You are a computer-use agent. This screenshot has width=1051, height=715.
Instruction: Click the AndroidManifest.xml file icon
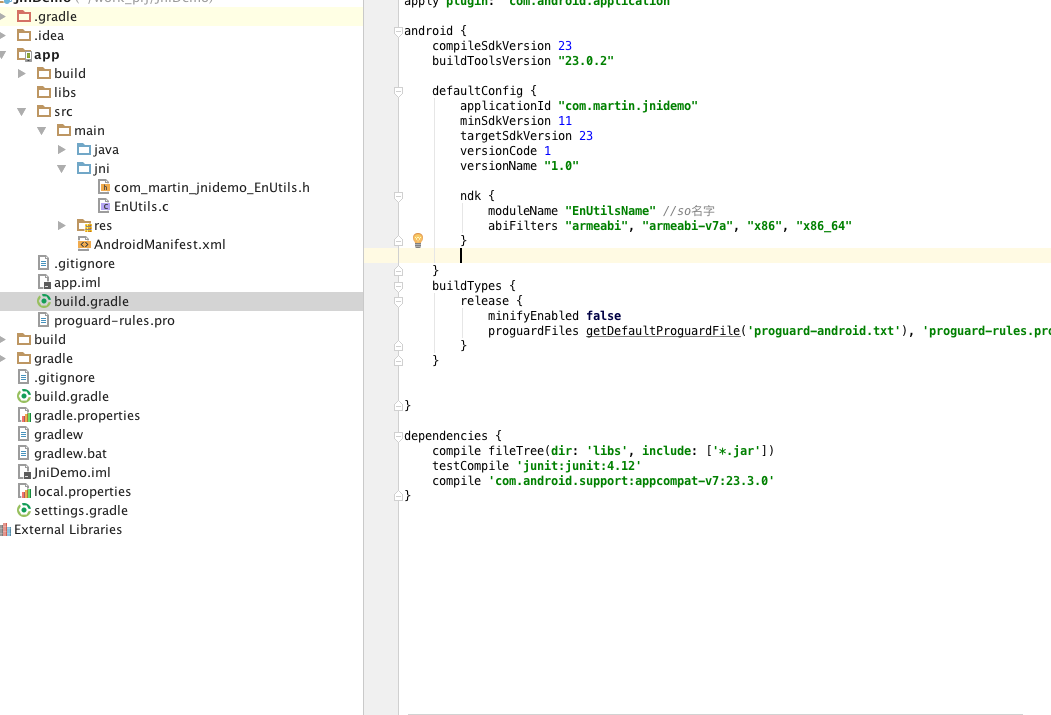(x=84, y=244)
